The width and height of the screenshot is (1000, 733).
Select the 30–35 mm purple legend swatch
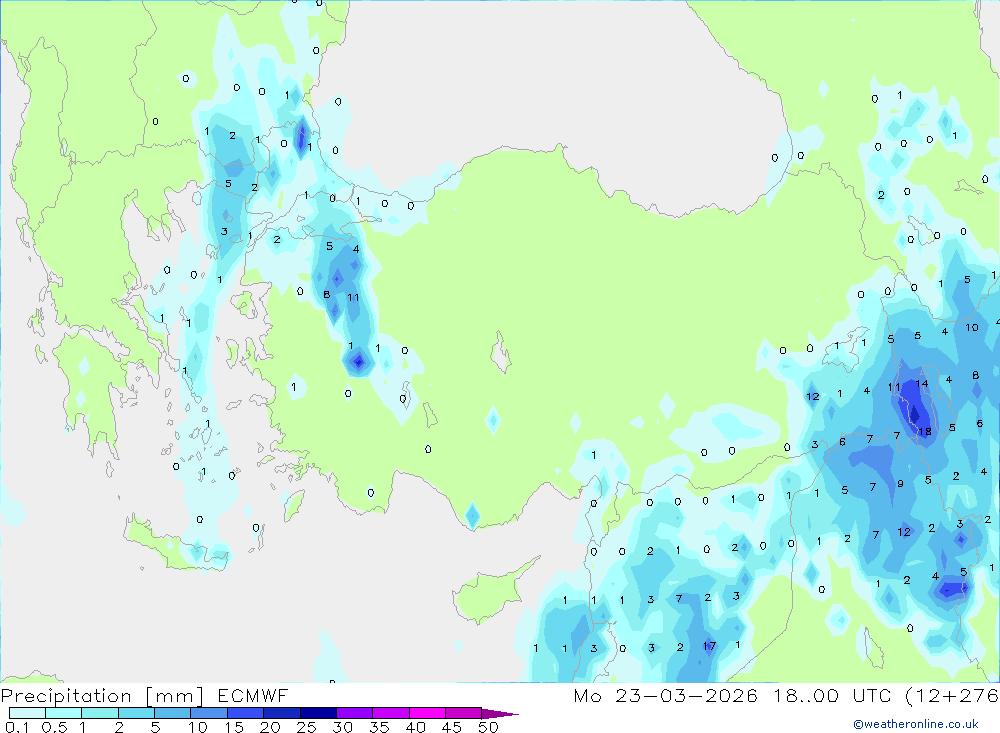(354, 713)
